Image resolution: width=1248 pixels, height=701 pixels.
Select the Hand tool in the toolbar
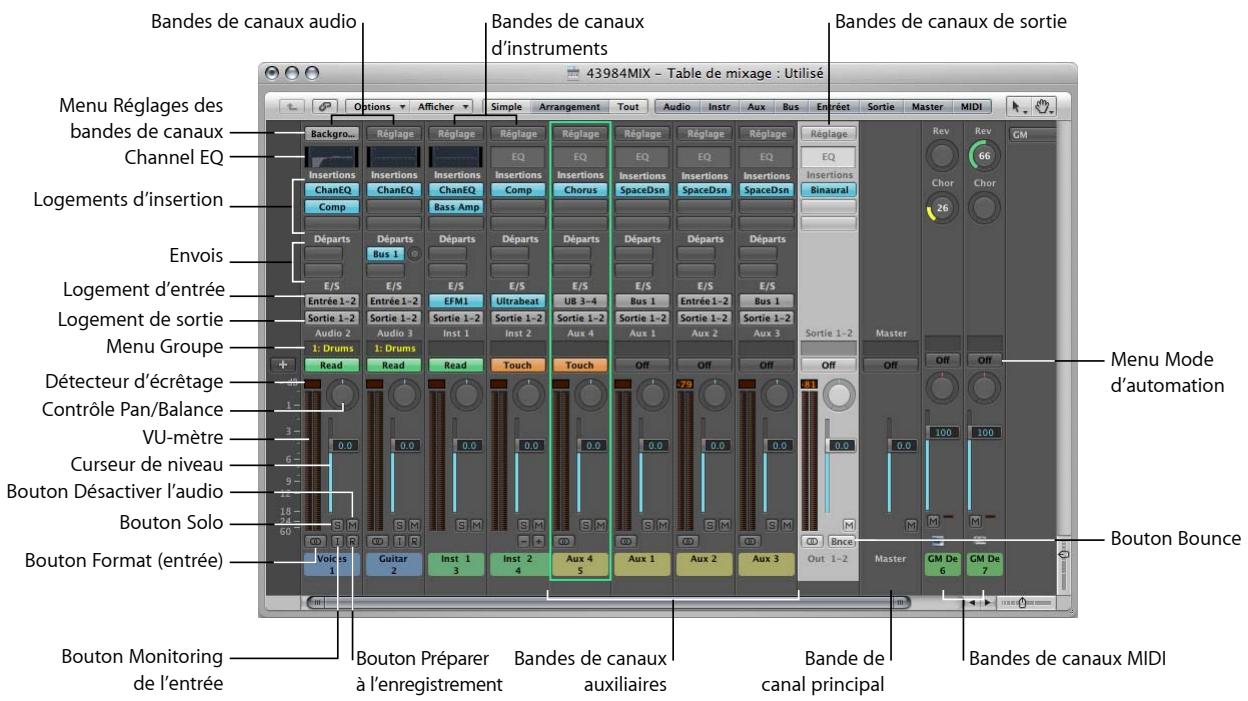pos(1046,105)
